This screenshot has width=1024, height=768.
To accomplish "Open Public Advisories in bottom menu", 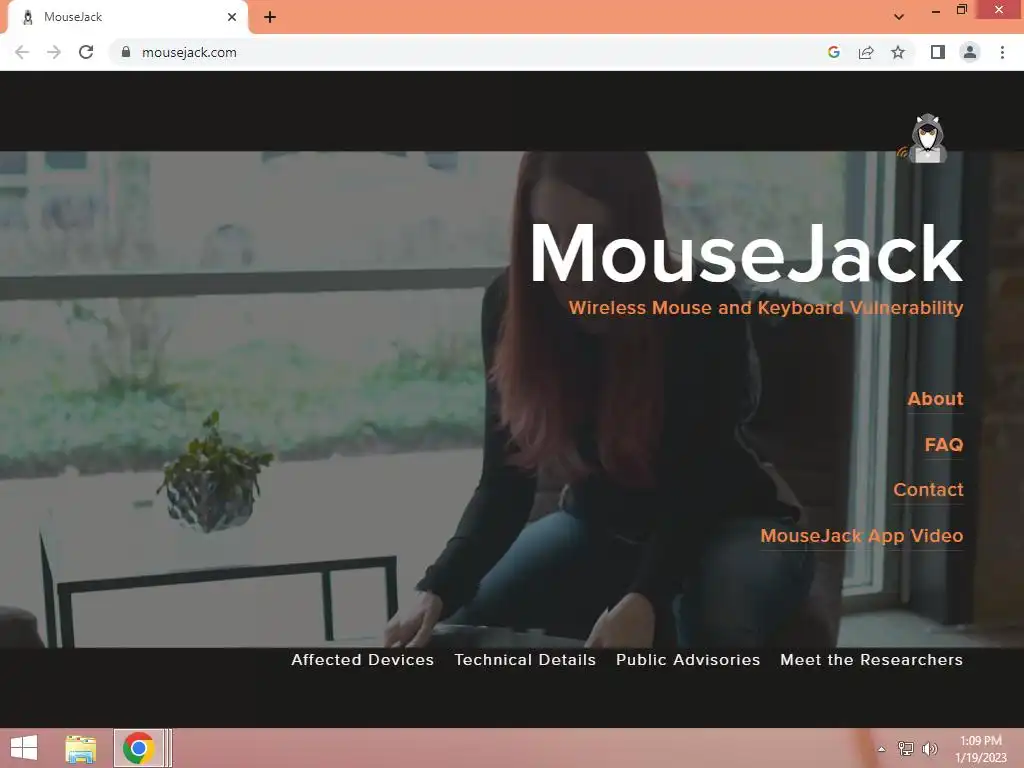I will [x=688, y=660].
